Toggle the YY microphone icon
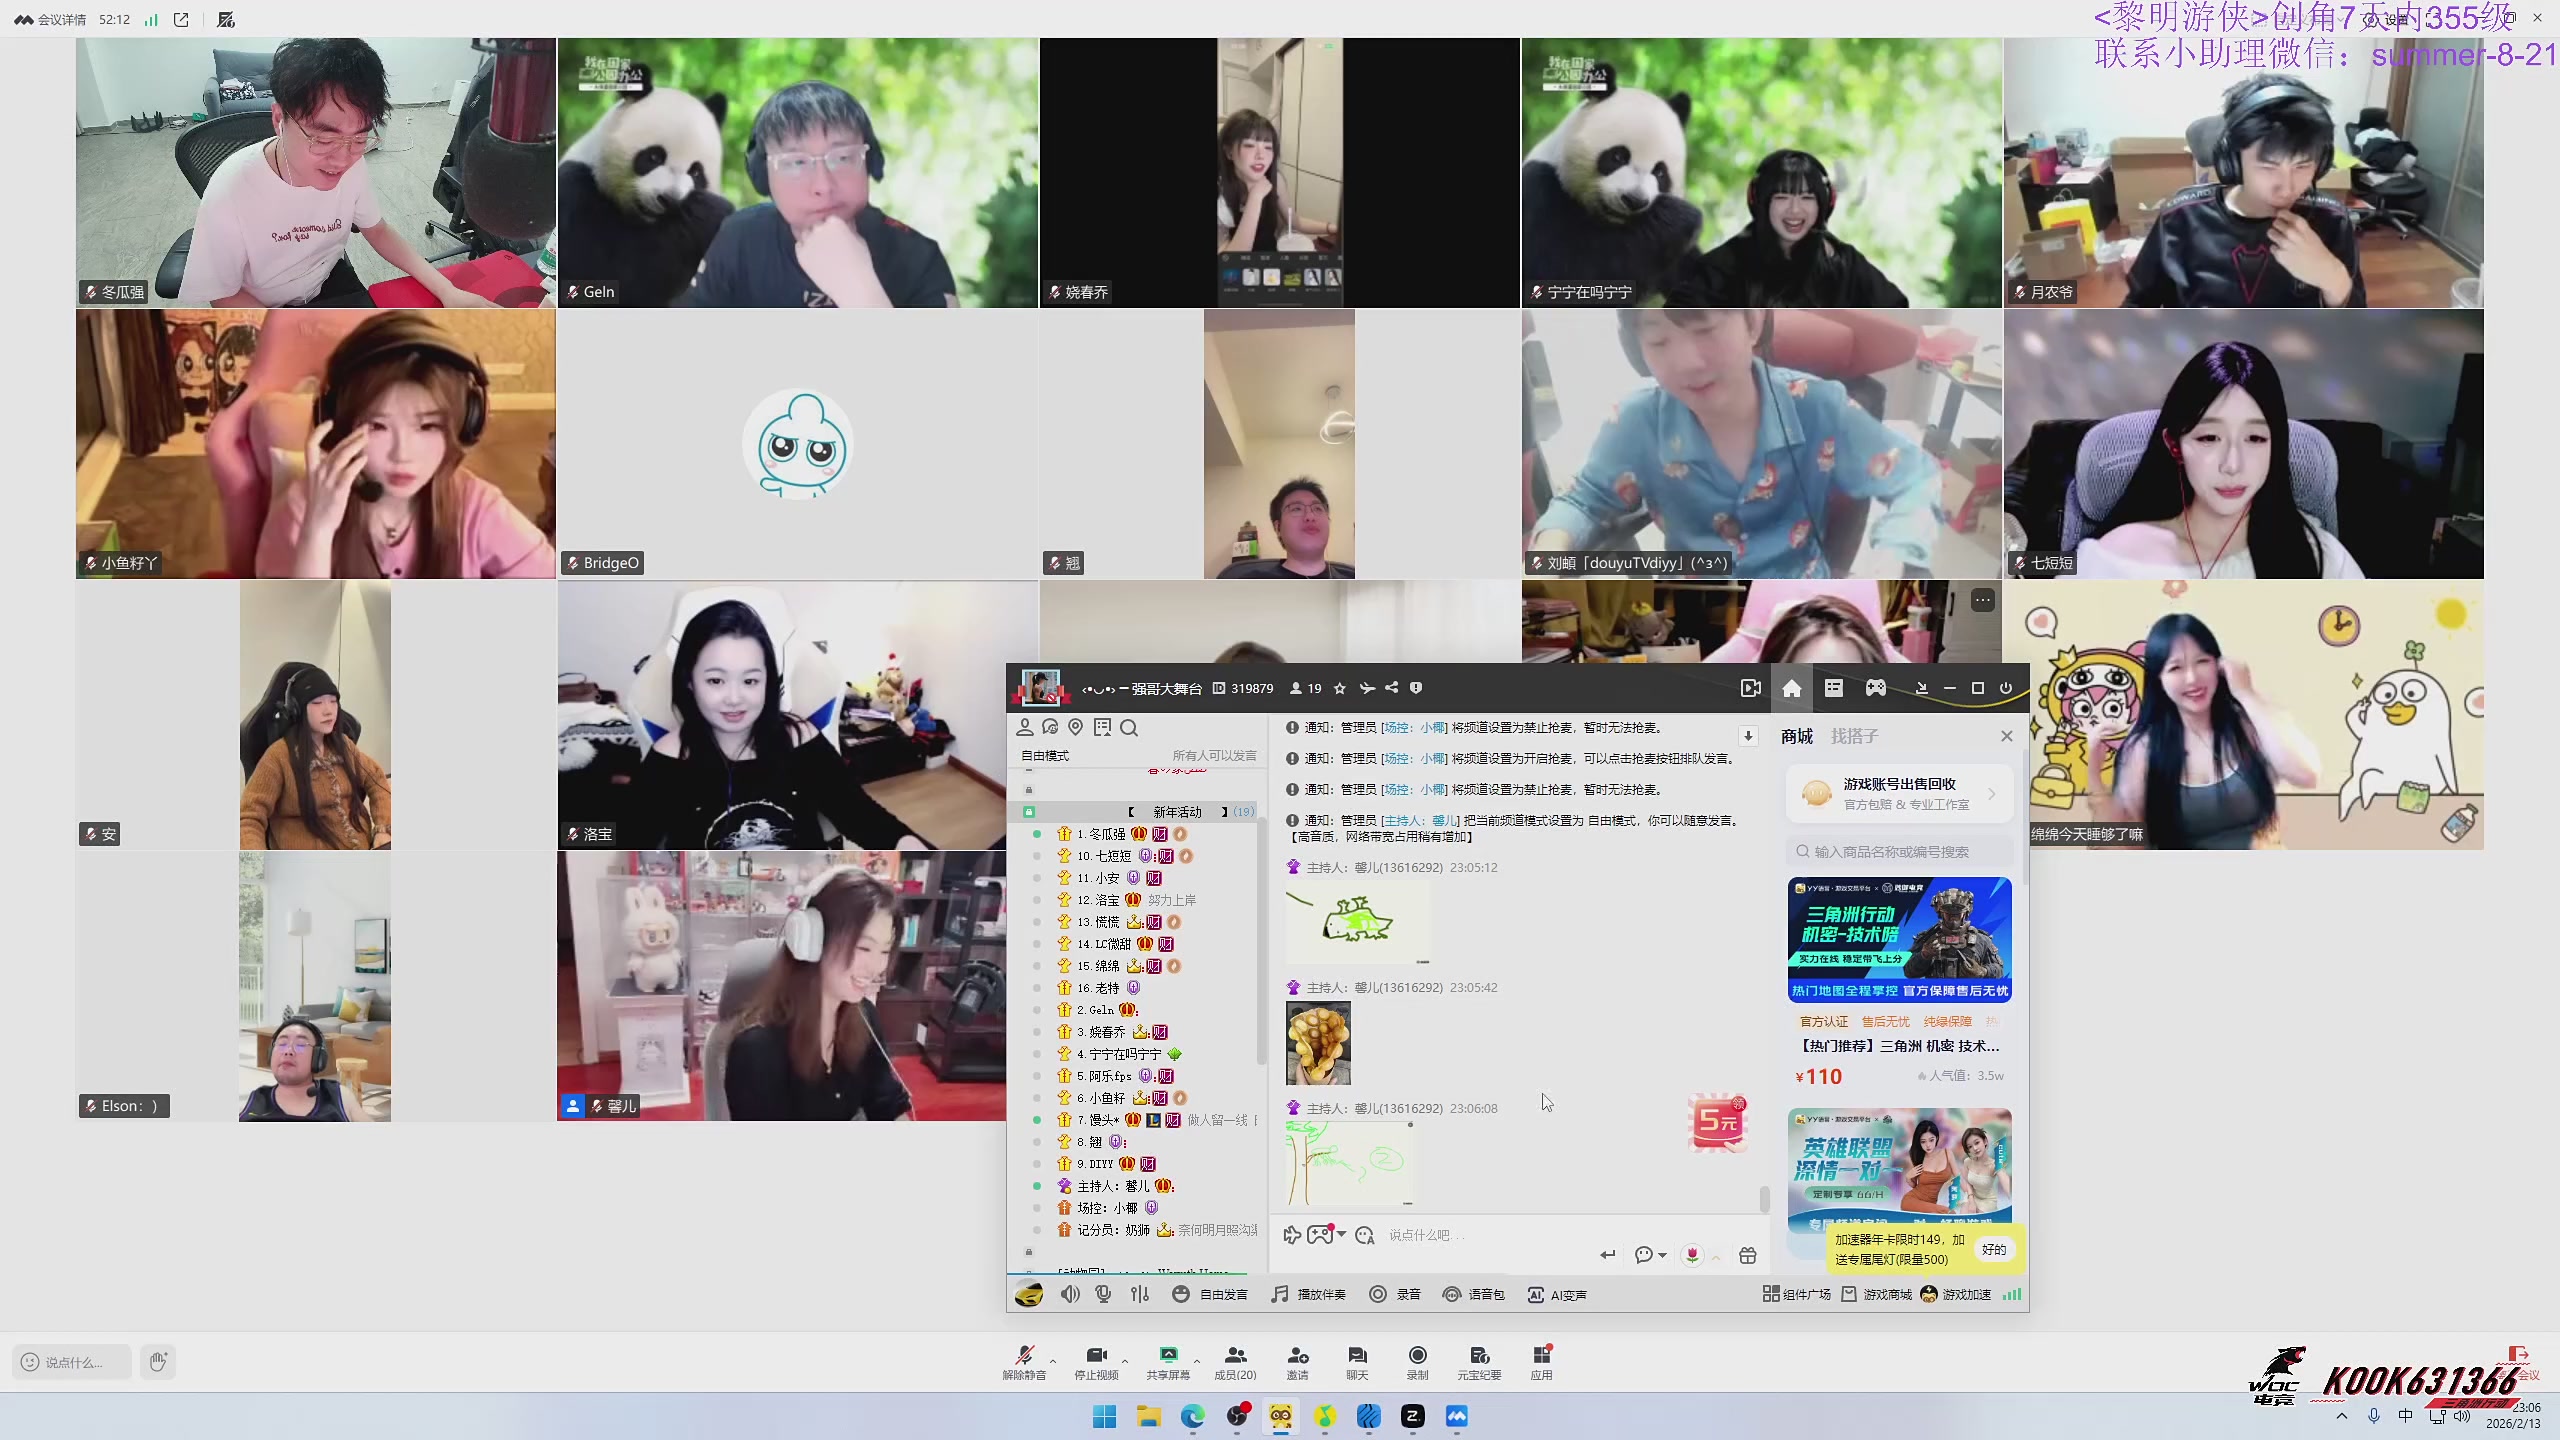2560x1440 pixels. (x=1103, y=1294)
